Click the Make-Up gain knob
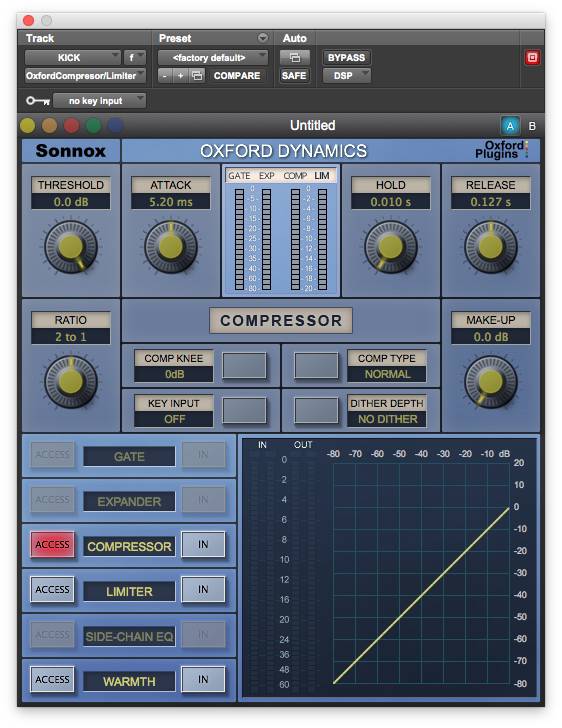Viewport: 562px width, 728px height. [490, 382]
